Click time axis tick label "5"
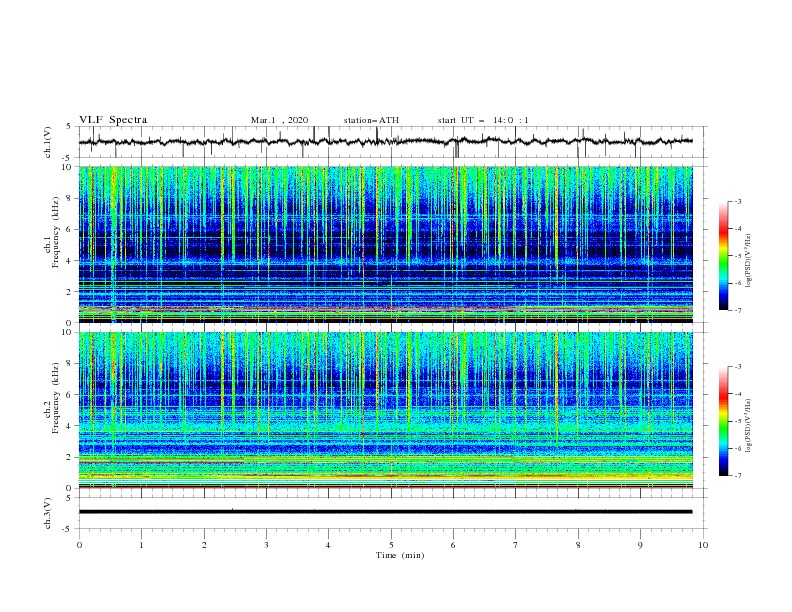 [391, 545]
